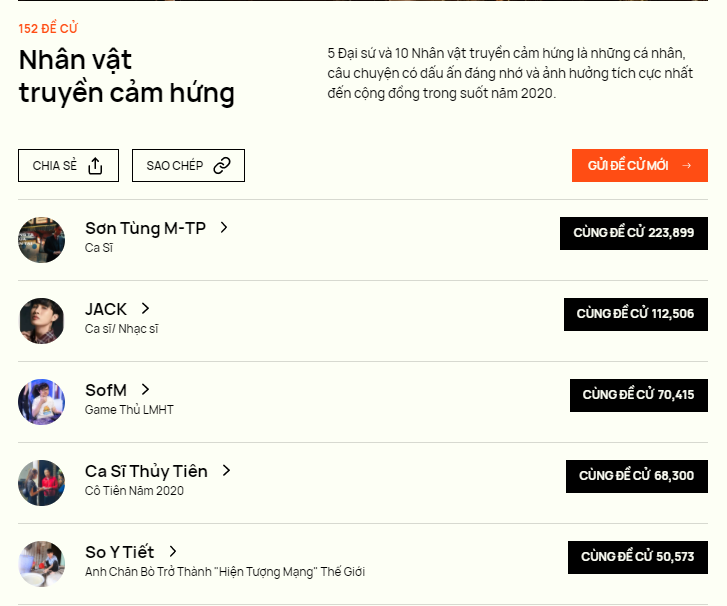
Task: Open Sơn Tùng M-TP's avatar photo
Action: pos(41,240)
